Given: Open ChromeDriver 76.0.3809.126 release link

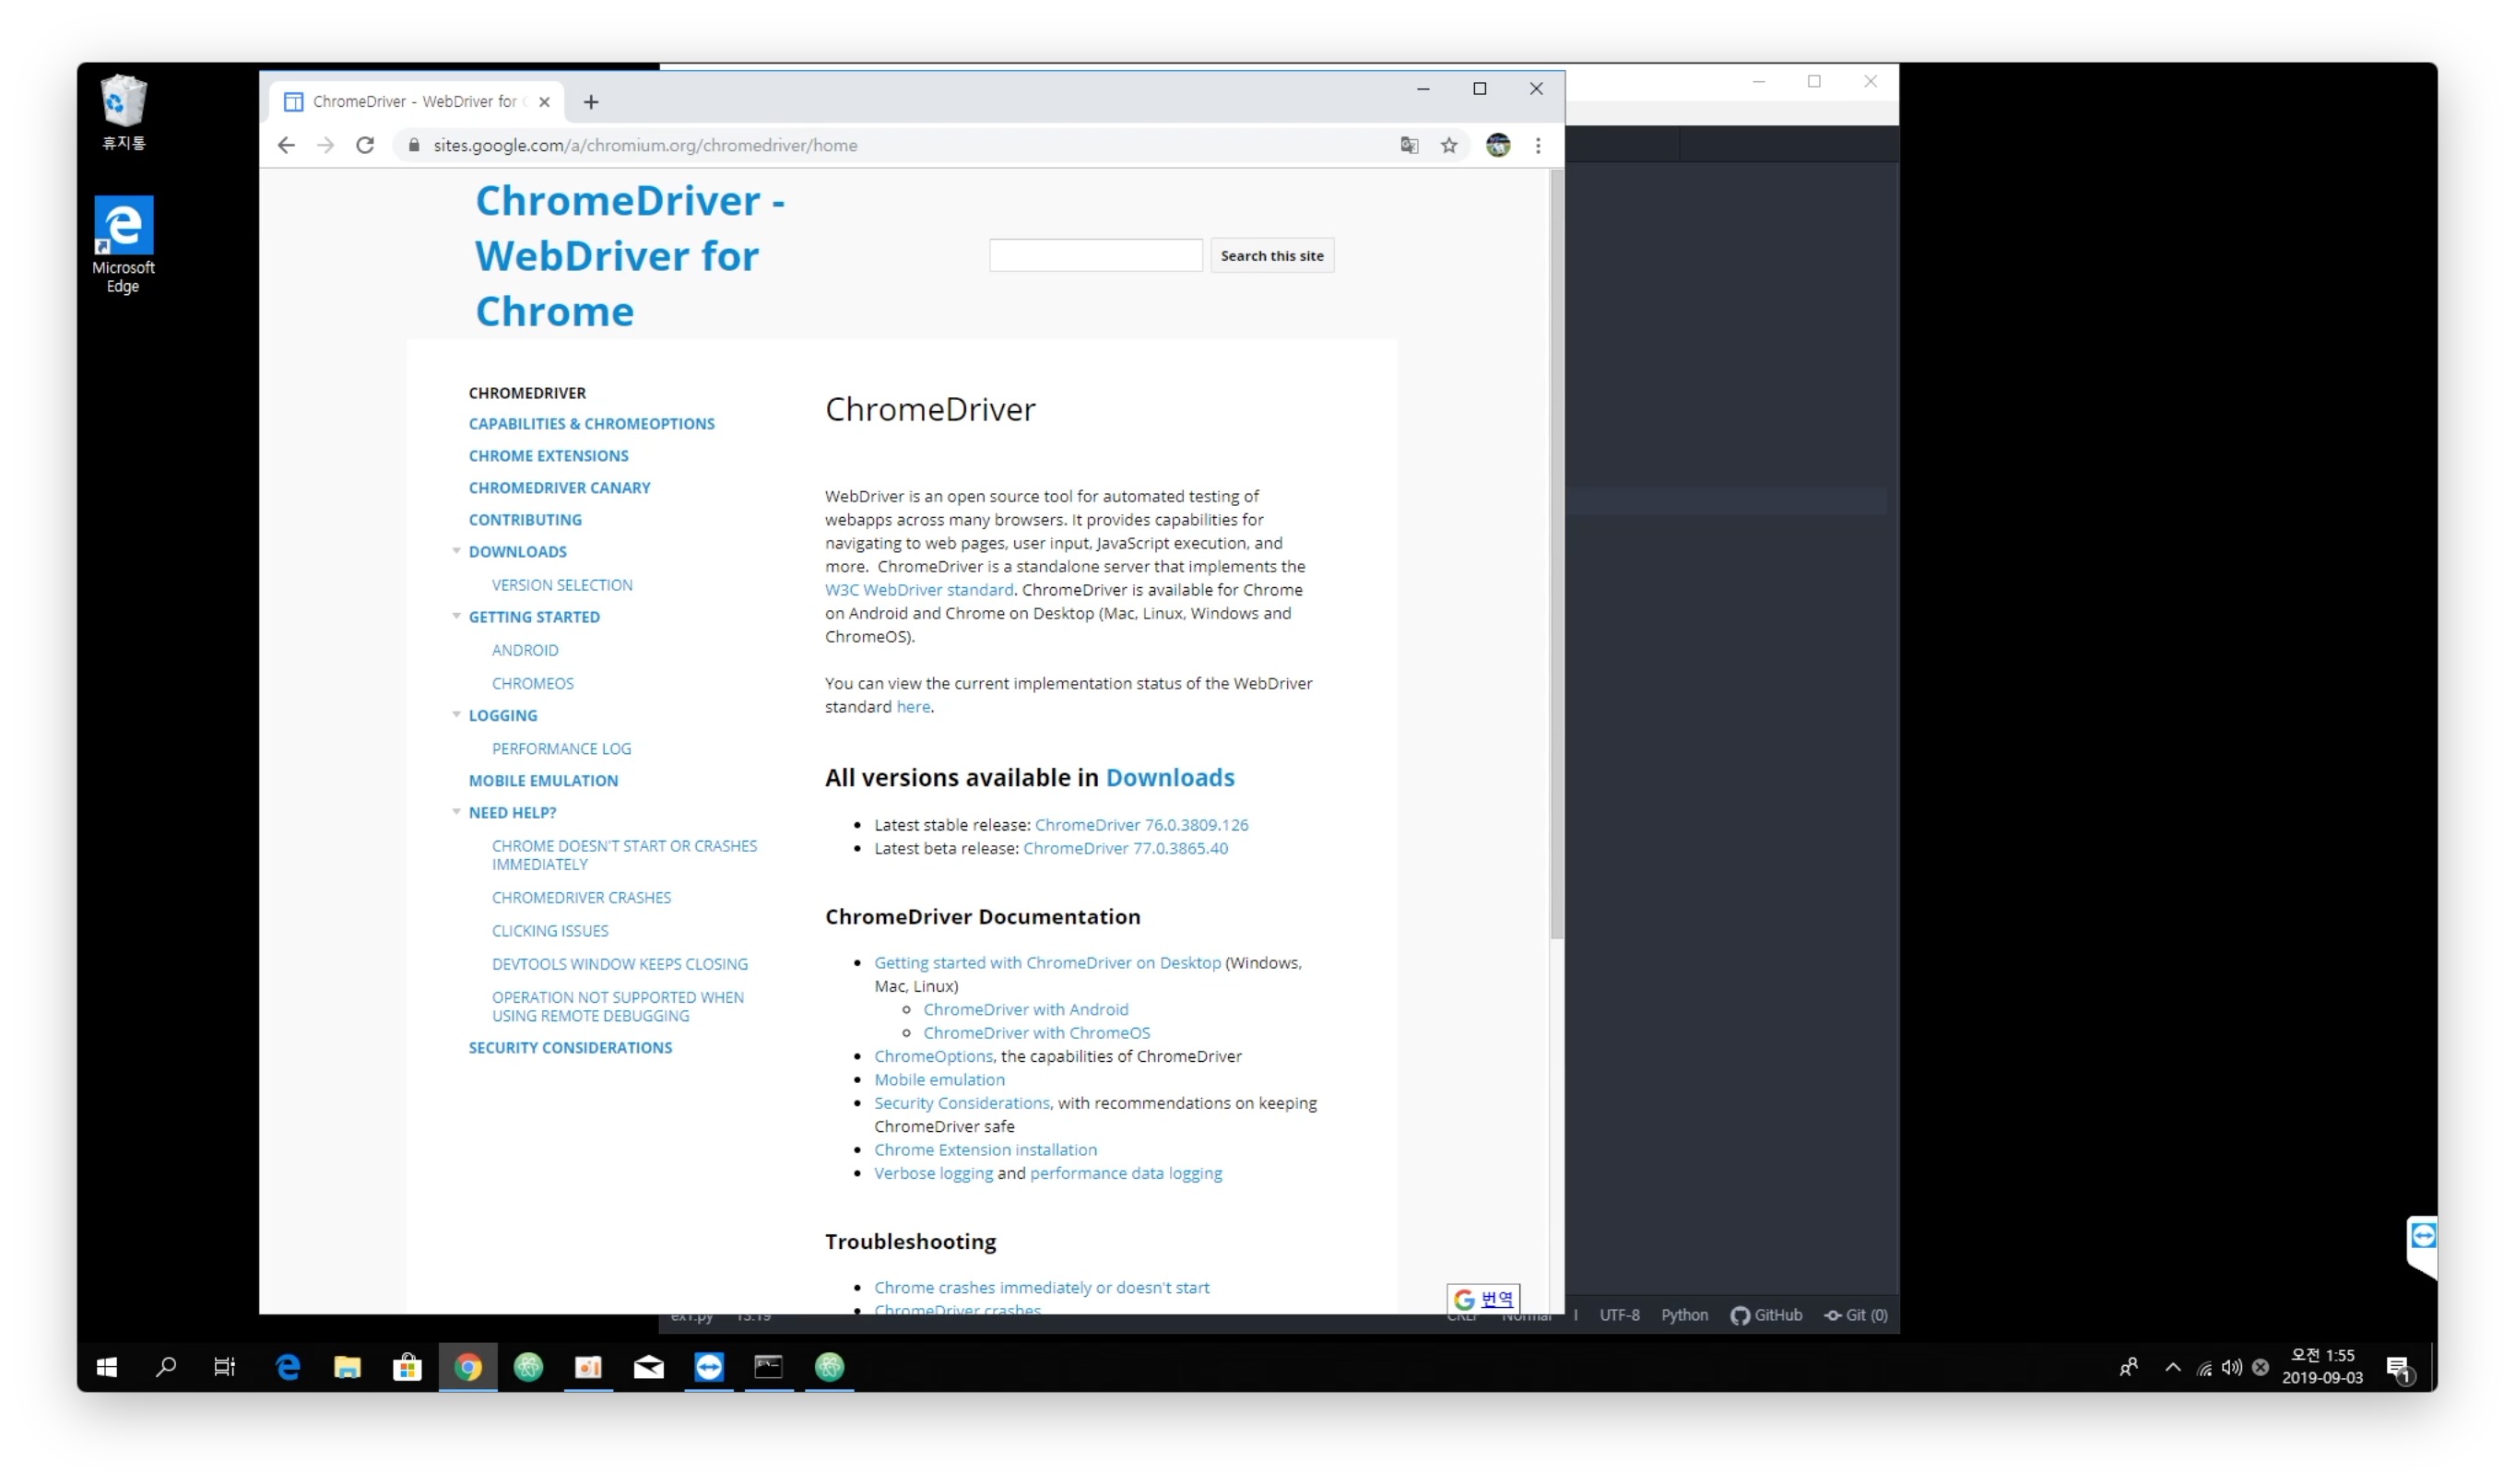Looking at the screenshot, I should 1141,824.
